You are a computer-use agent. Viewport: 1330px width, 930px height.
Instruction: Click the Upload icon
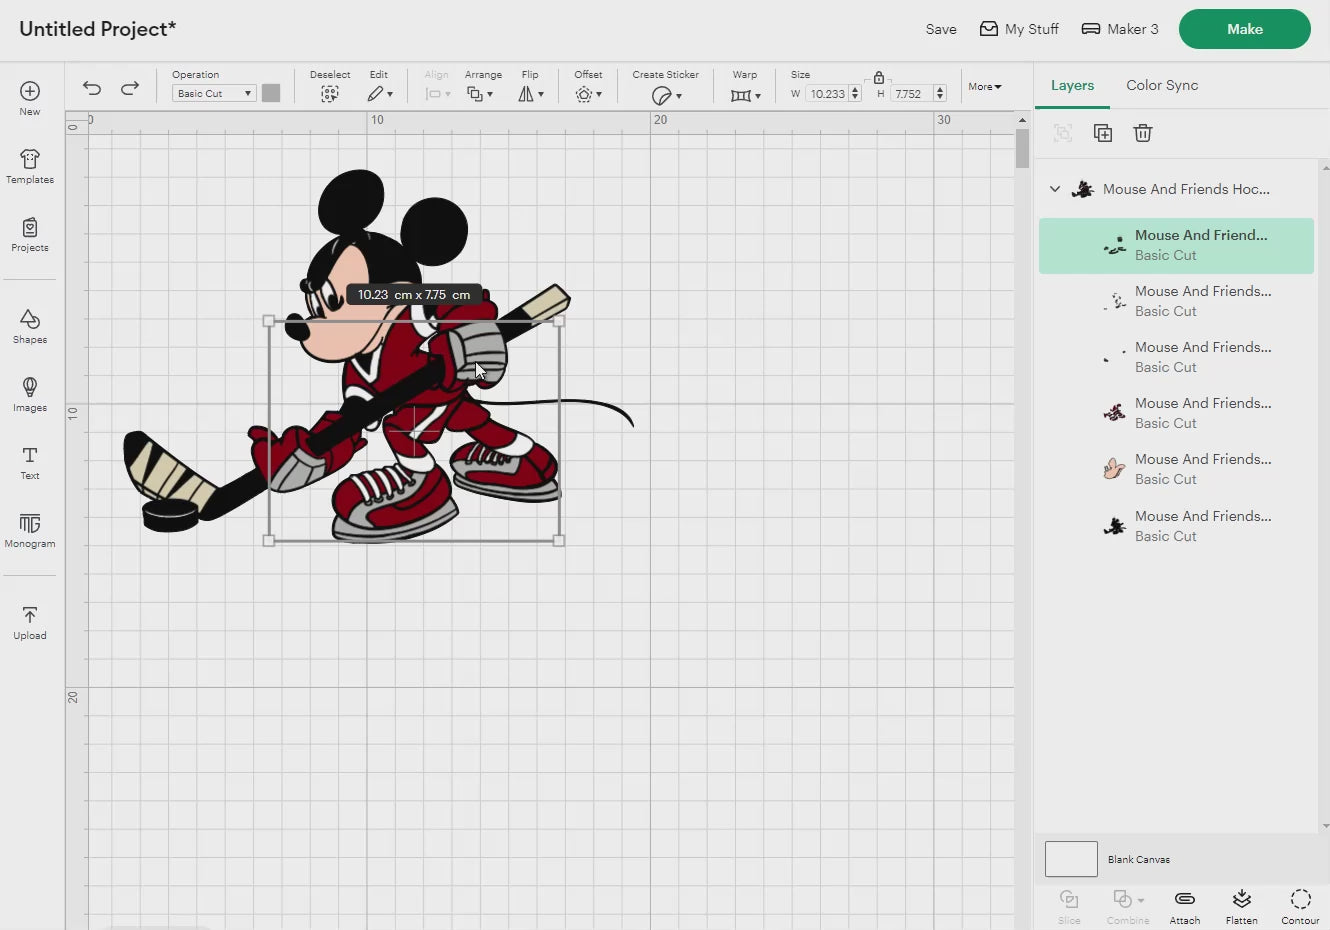click(x=30, y=615)
